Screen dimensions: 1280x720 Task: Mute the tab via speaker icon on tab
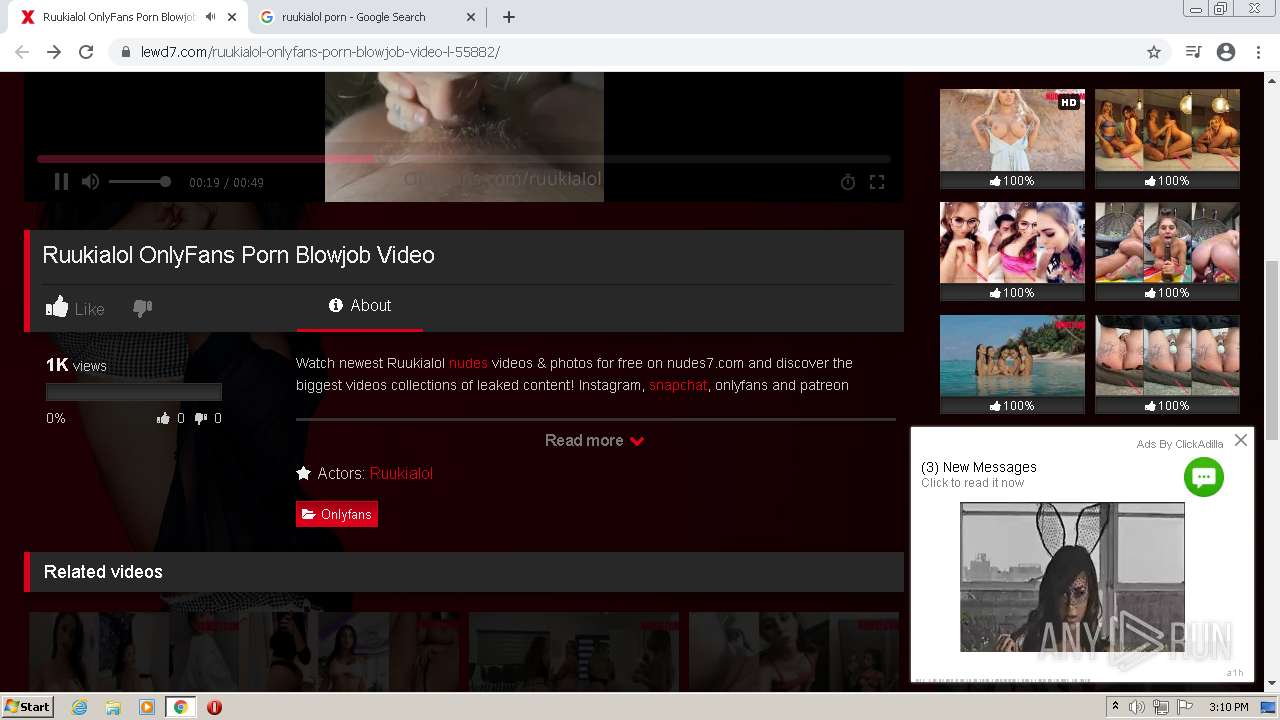pos(210,17)
